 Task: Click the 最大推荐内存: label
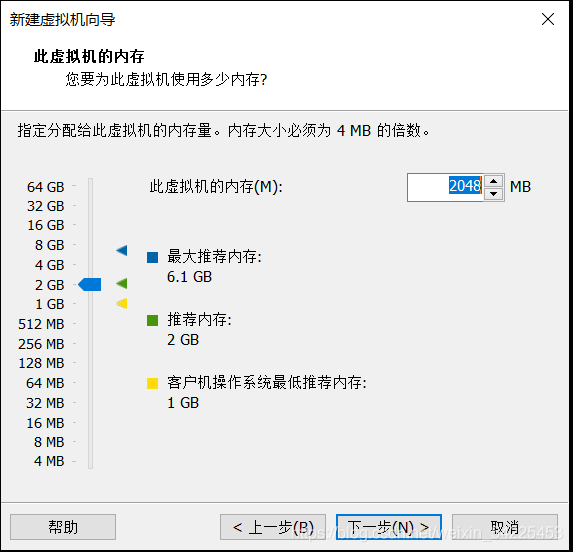(215, 257)
